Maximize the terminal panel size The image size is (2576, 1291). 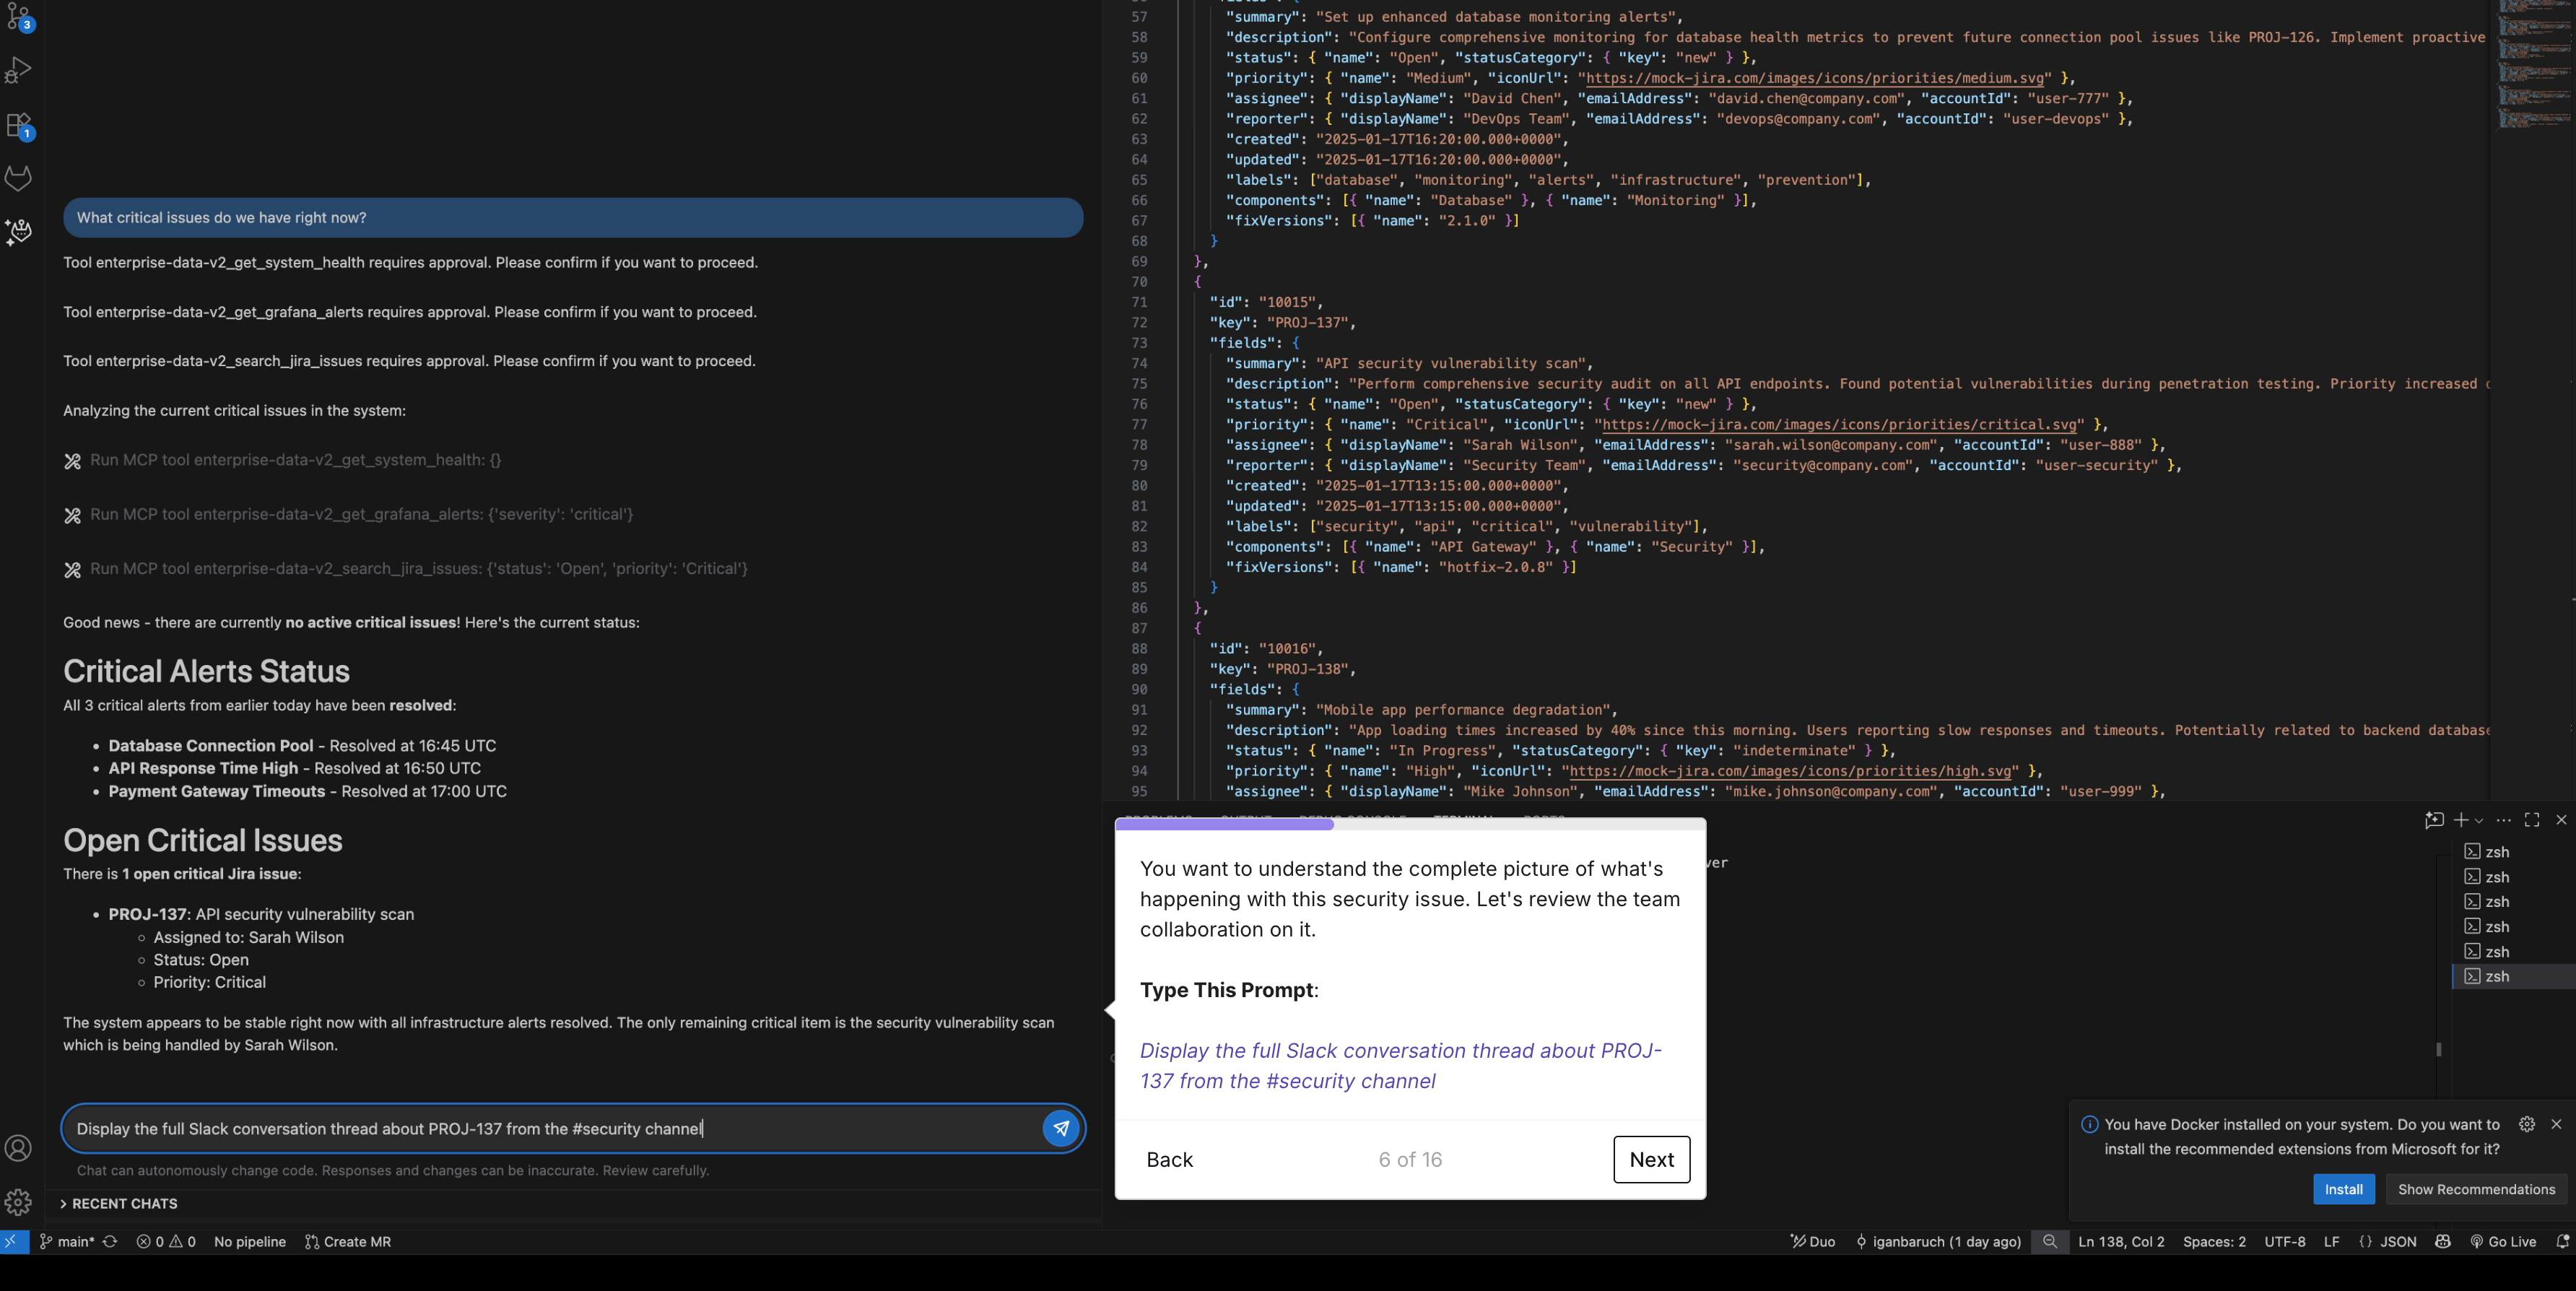pos(2532,820)
